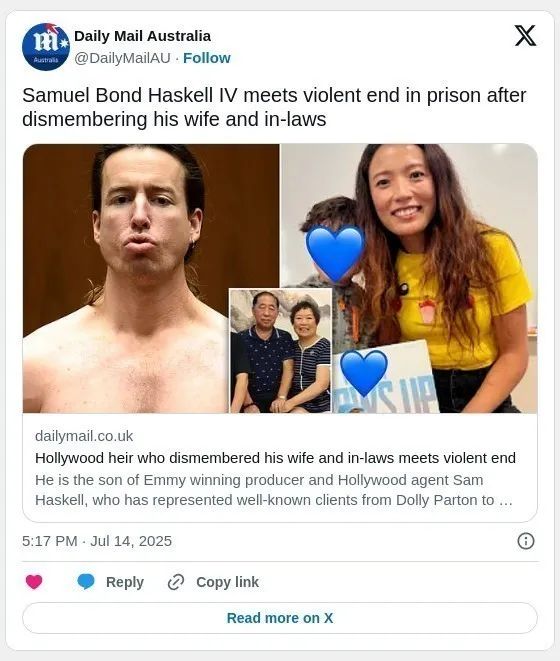Open the @DailyMailAU handle
Viewport: 560px width, 661px height.
pos(122,58)
